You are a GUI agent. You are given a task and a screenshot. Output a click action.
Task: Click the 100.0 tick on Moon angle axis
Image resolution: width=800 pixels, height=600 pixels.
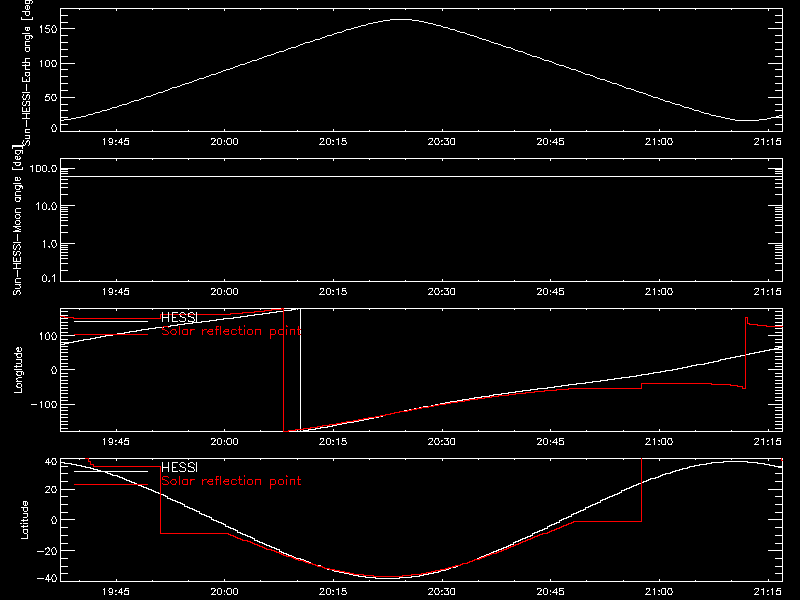(x=43, y=169)
